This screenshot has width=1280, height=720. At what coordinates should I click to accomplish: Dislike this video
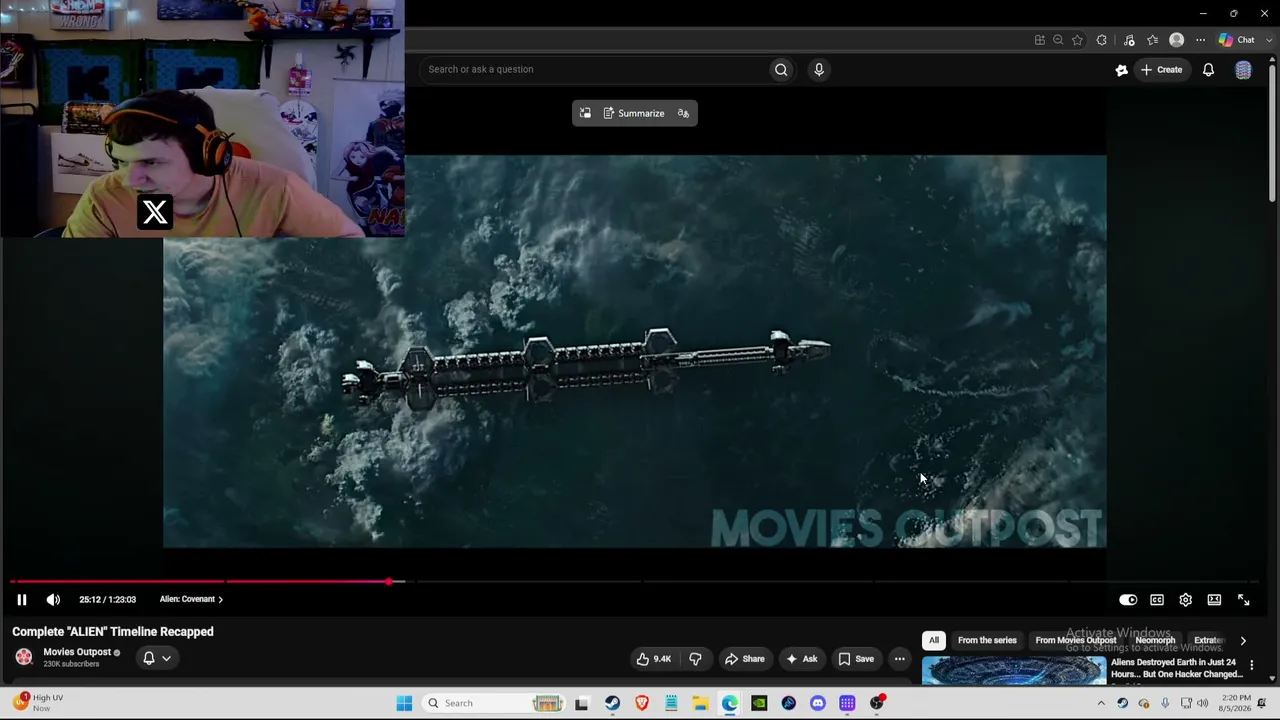(695, 659)
